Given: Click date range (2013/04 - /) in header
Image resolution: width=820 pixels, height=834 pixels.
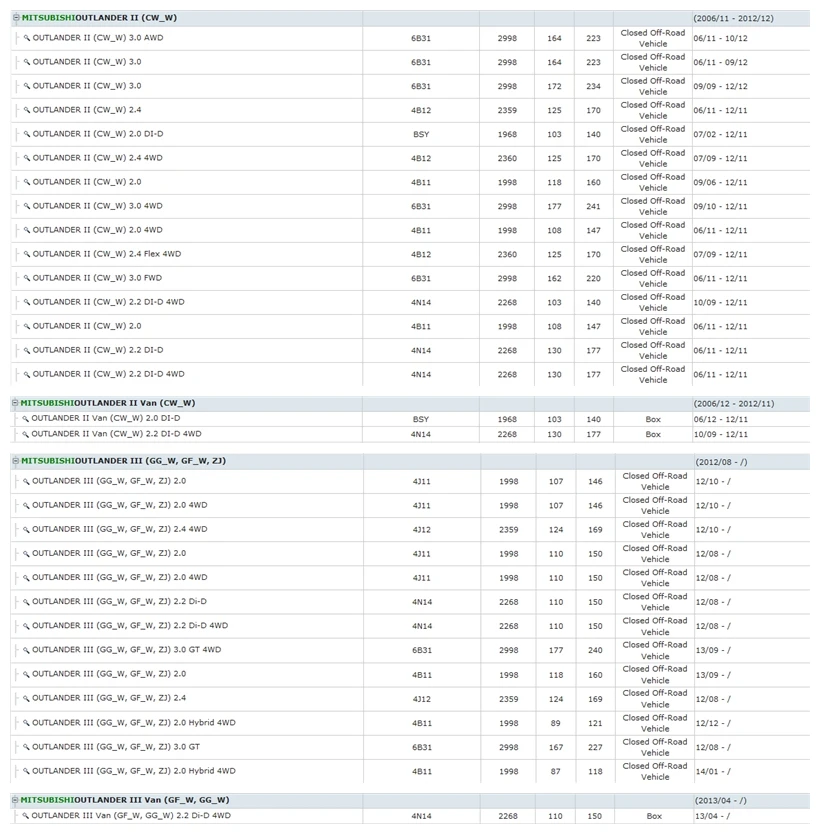Looking at the screenshot, I should point(721,800).
